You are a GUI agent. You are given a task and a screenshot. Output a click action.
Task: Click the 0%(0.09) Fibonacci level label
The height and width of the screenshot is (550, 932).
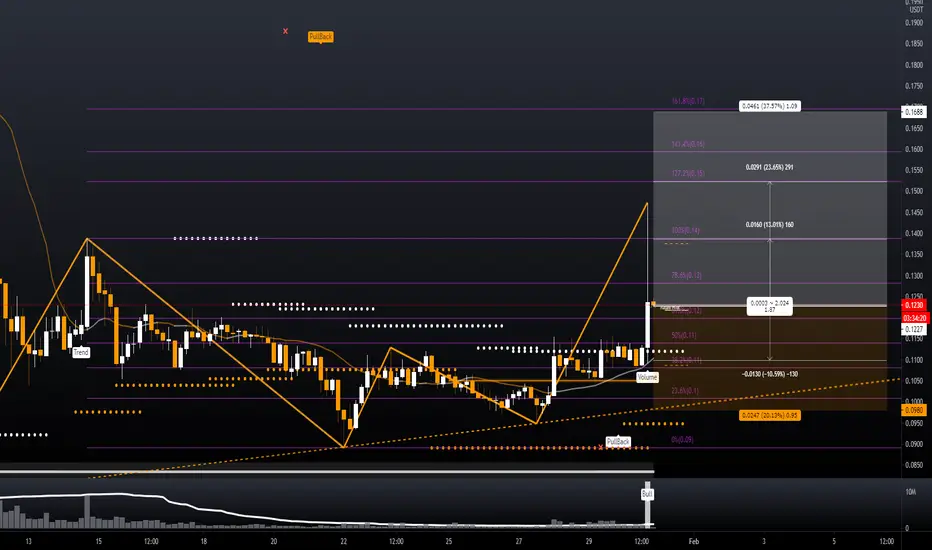point(682,440)
